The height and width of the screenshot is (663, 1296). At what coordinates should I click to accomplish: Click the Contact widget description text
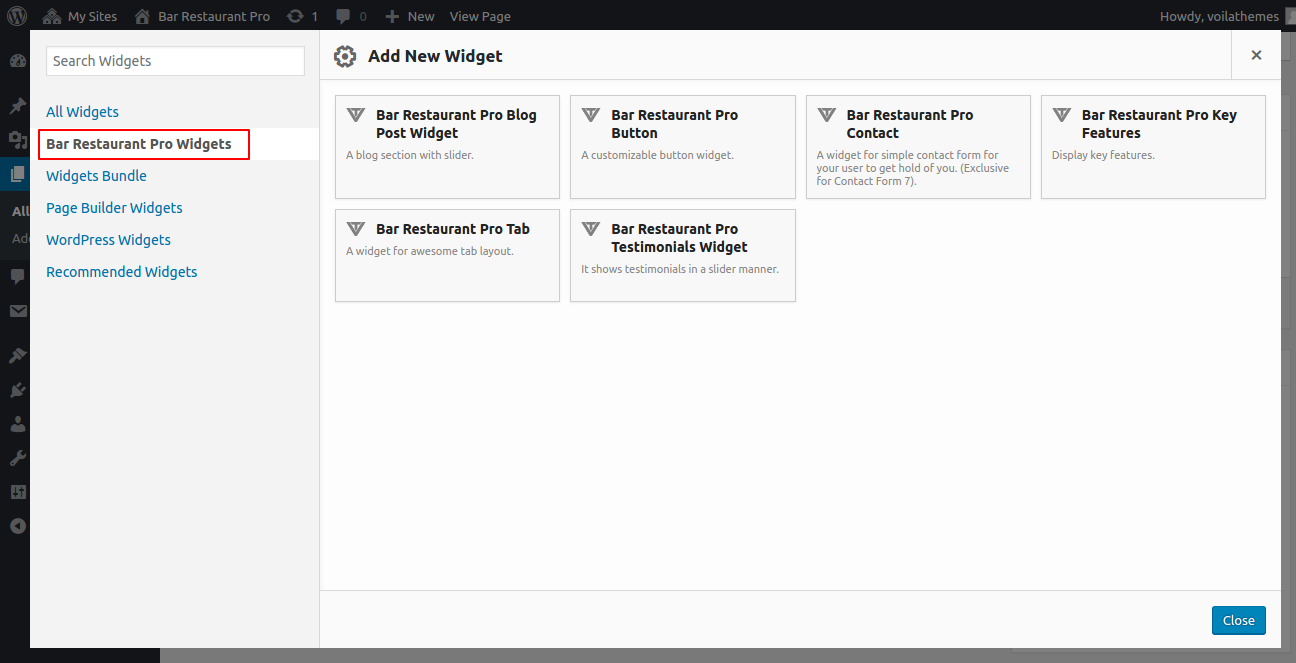click(x=913, y=168)
